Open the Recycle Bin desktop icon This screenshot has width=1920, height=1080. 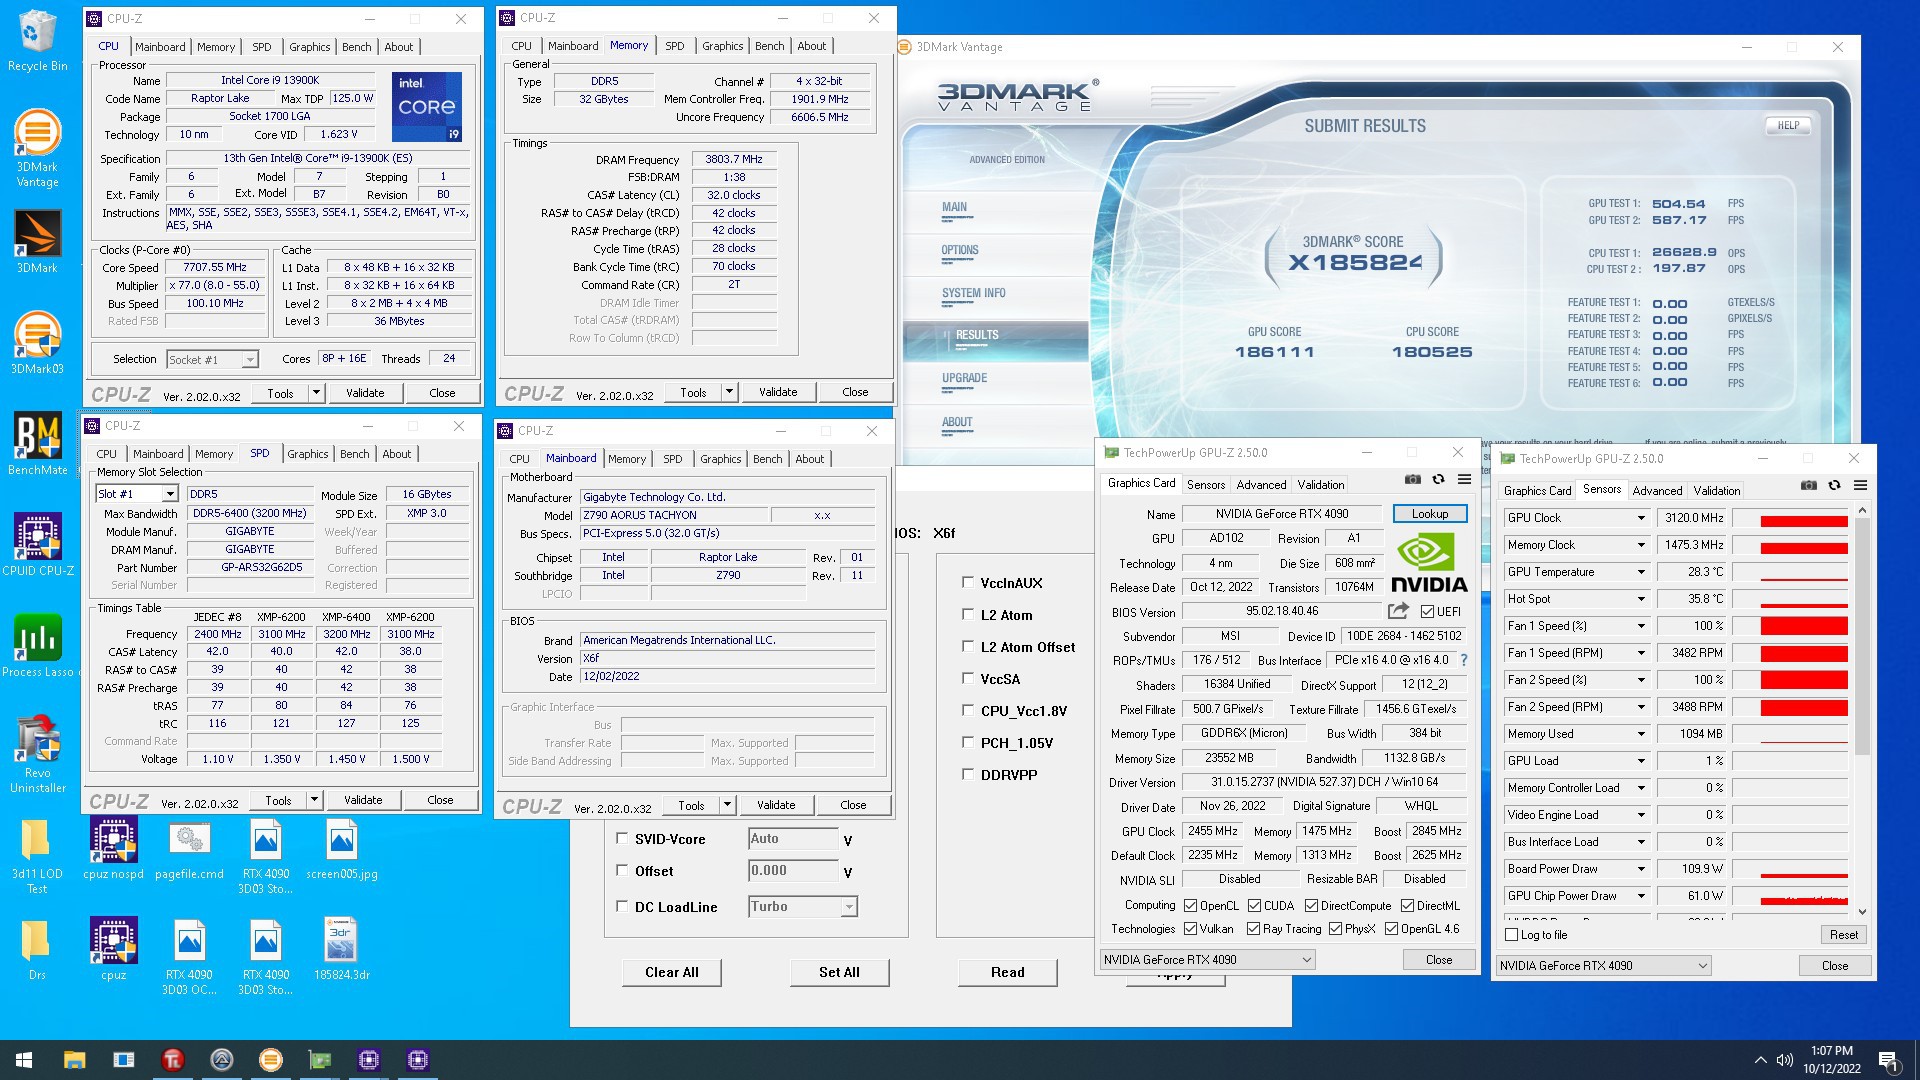[x=37, y=41]
